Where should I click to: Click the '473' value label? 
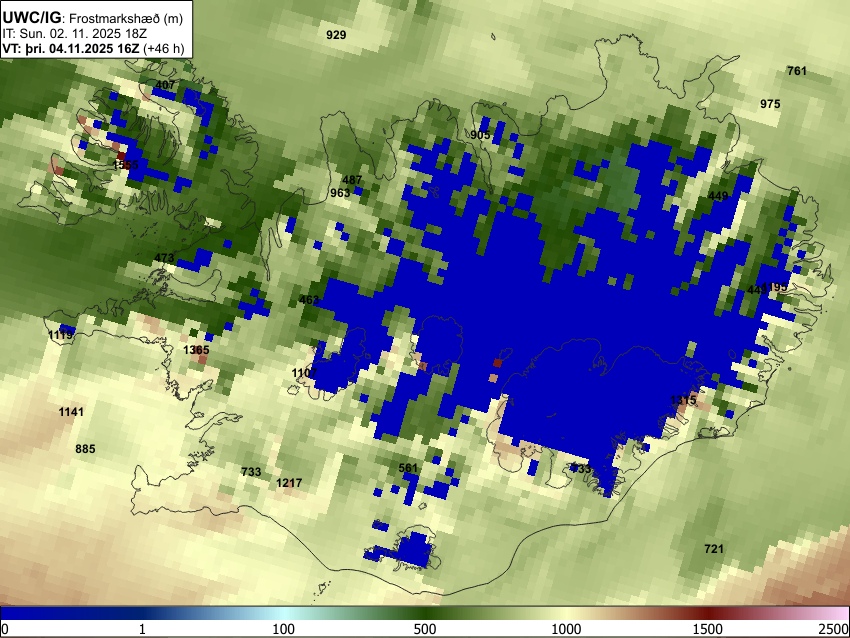[x=164, y=258]
